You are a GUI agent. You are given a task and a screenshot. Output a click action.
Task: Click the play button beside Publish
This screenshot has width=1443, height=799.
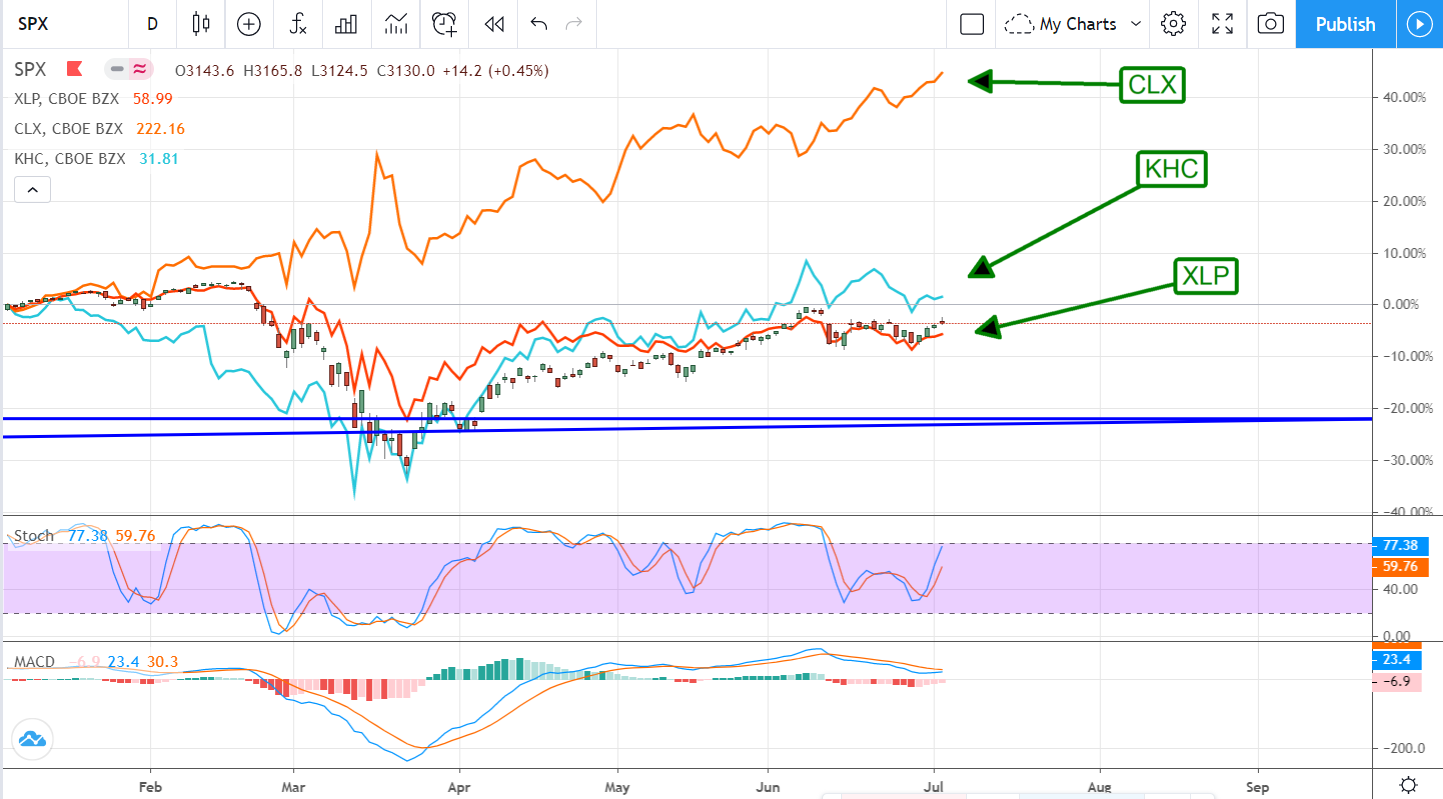1419,24
